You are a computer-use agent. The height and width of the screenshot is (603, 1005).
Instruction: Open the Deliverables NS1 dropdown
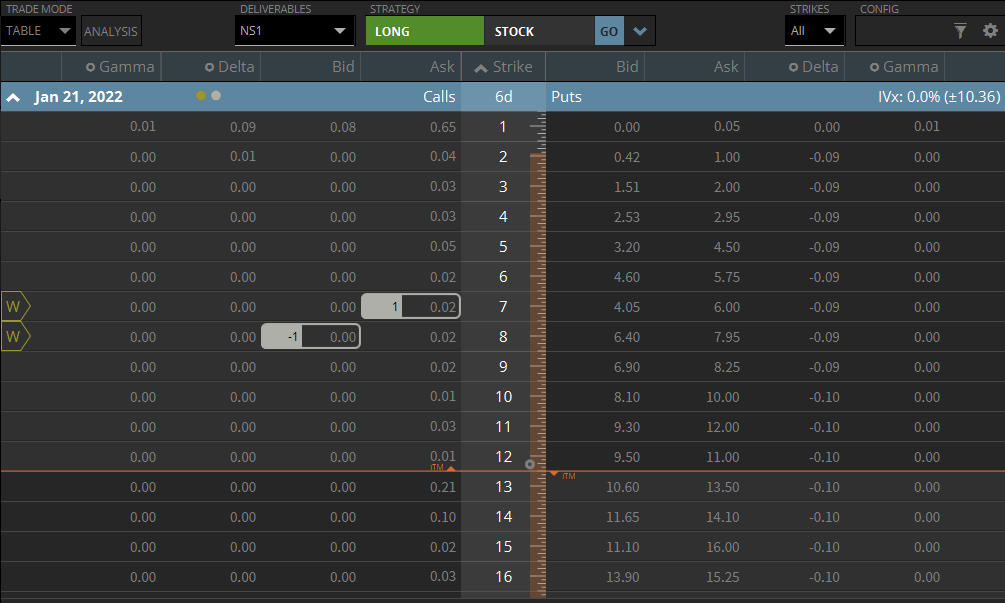point(294,31)
